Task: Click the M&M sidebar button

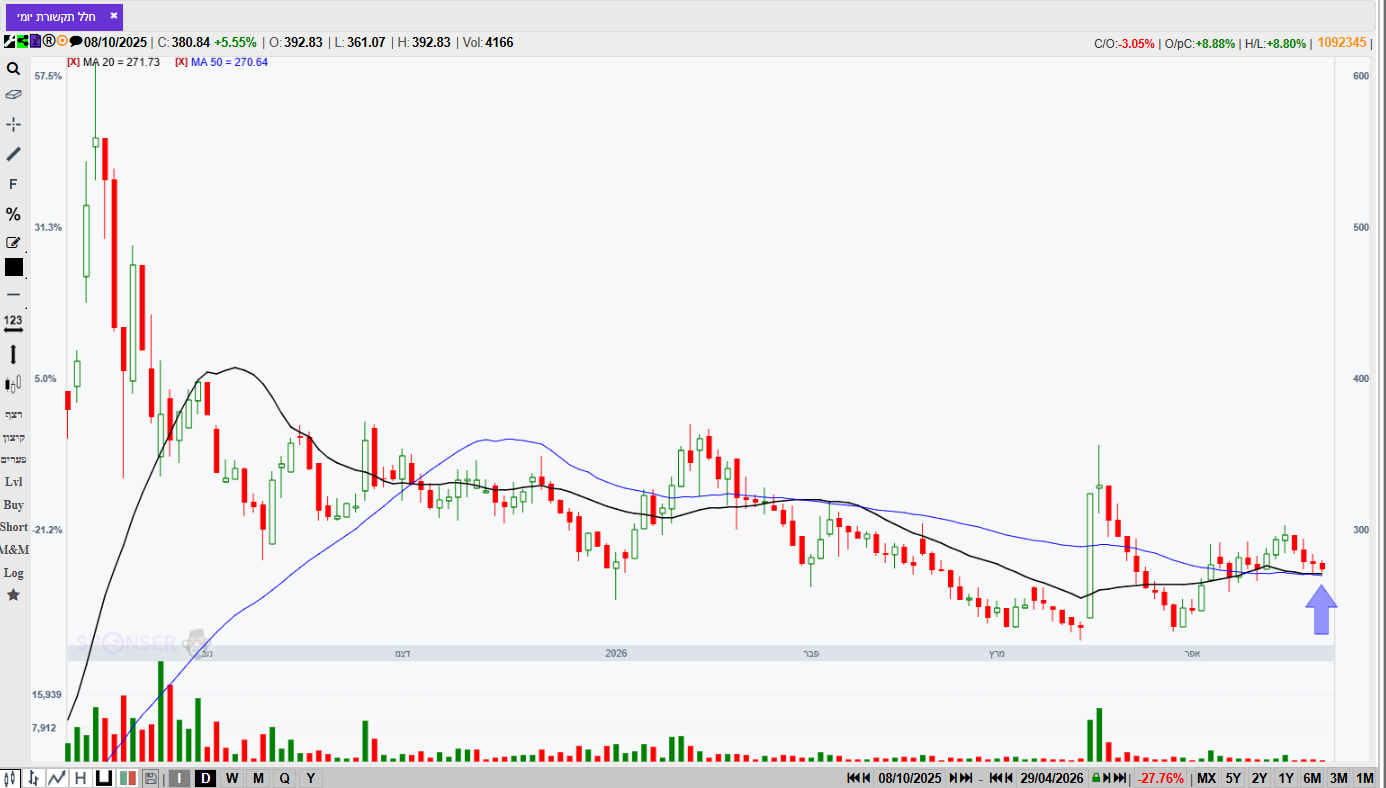Action: click(13, 550)
